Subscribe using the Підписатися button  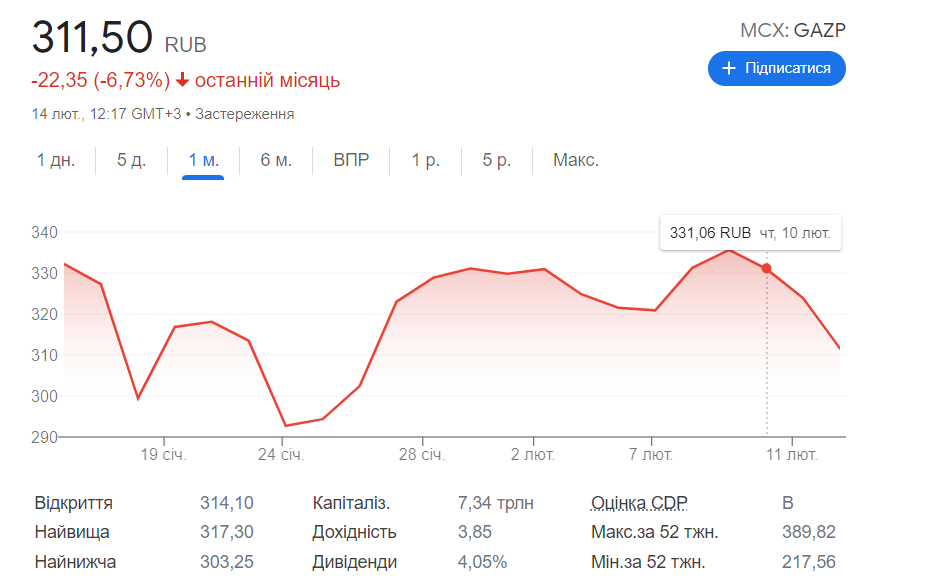coord(776,68)
